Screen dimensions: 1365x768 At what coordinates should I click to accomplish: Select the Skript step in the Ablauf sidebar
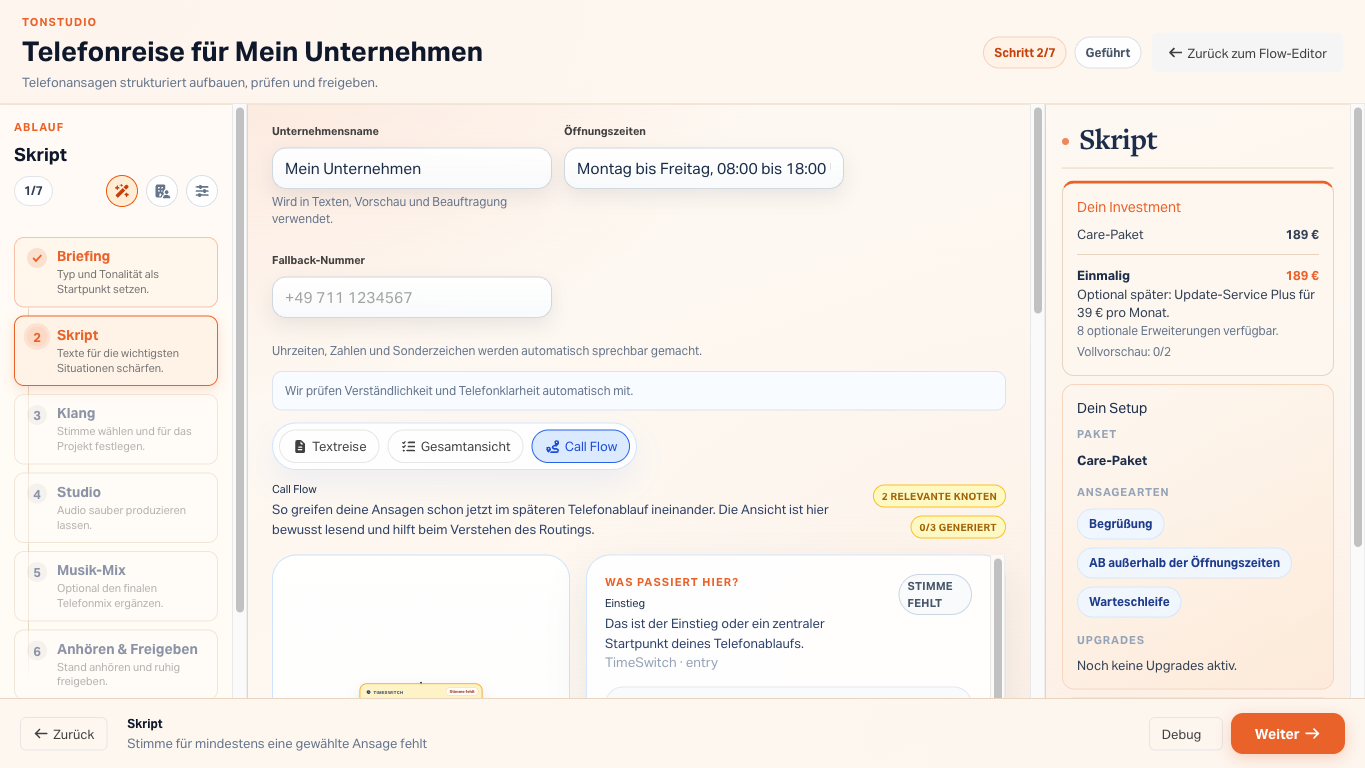coord(114,350)
